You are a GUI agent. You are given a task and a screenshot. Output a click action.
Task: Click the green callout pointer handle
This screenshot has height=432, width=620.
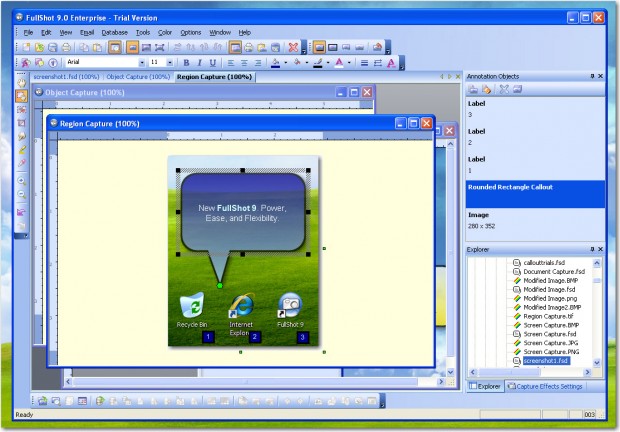[220, 285]
